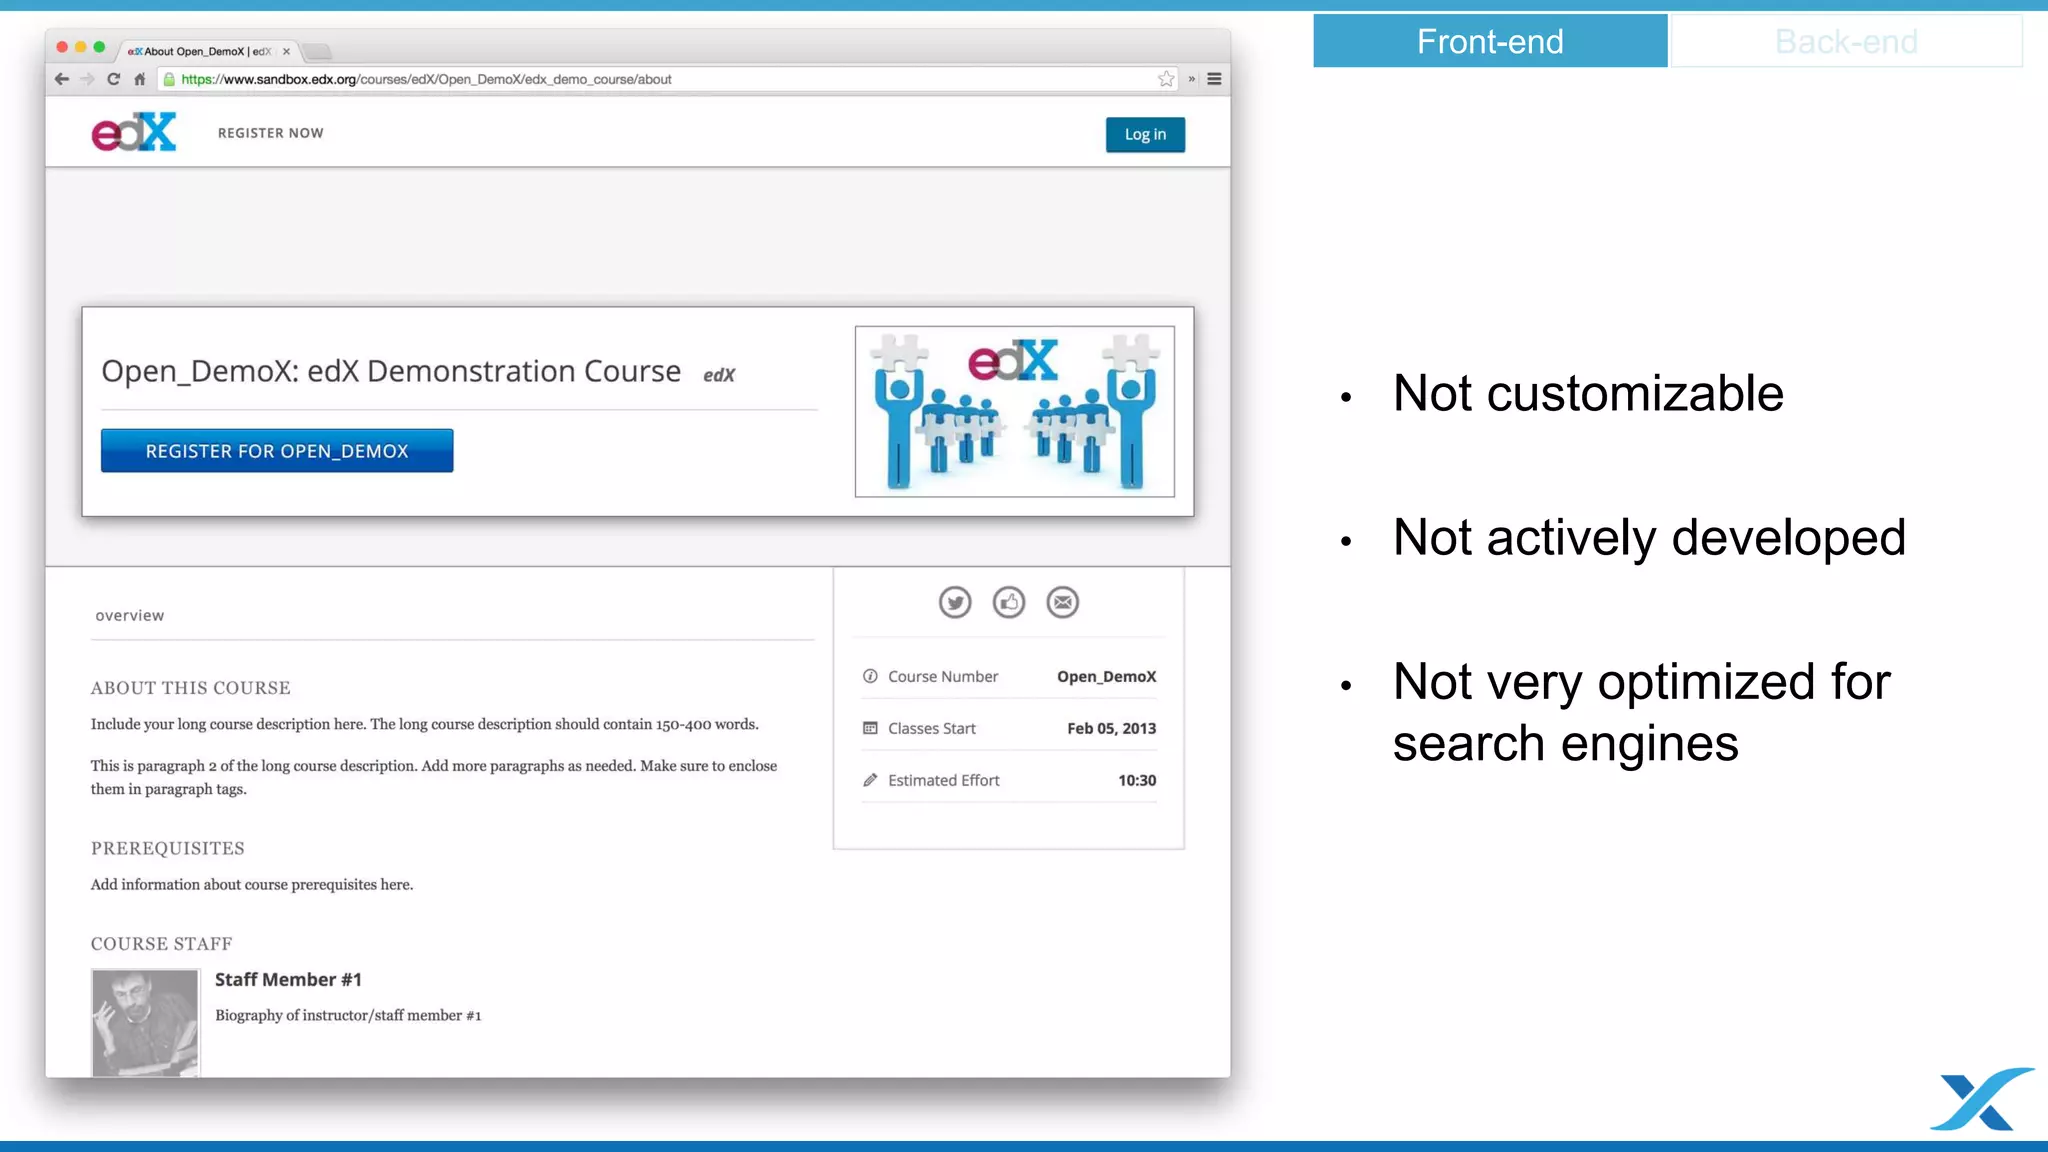Click the italic edX organization label

pyautogui.click(x=719, y=375)
